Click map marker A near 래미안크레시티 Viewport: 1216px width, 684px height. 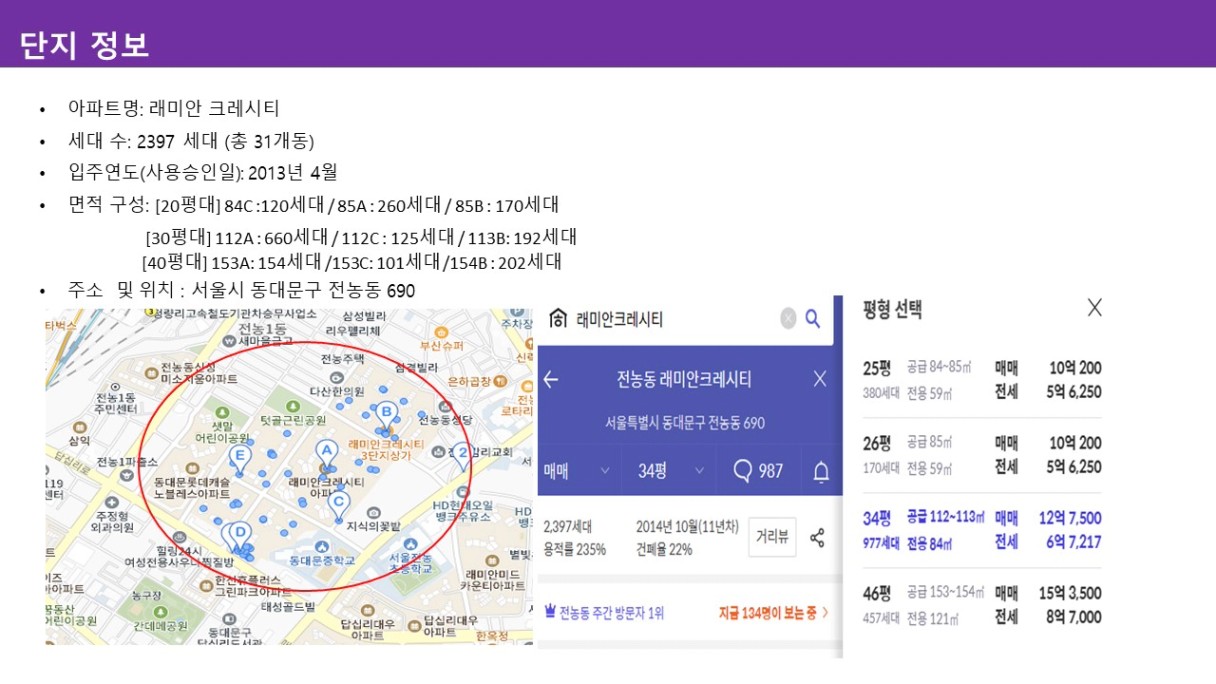(325, 453)
